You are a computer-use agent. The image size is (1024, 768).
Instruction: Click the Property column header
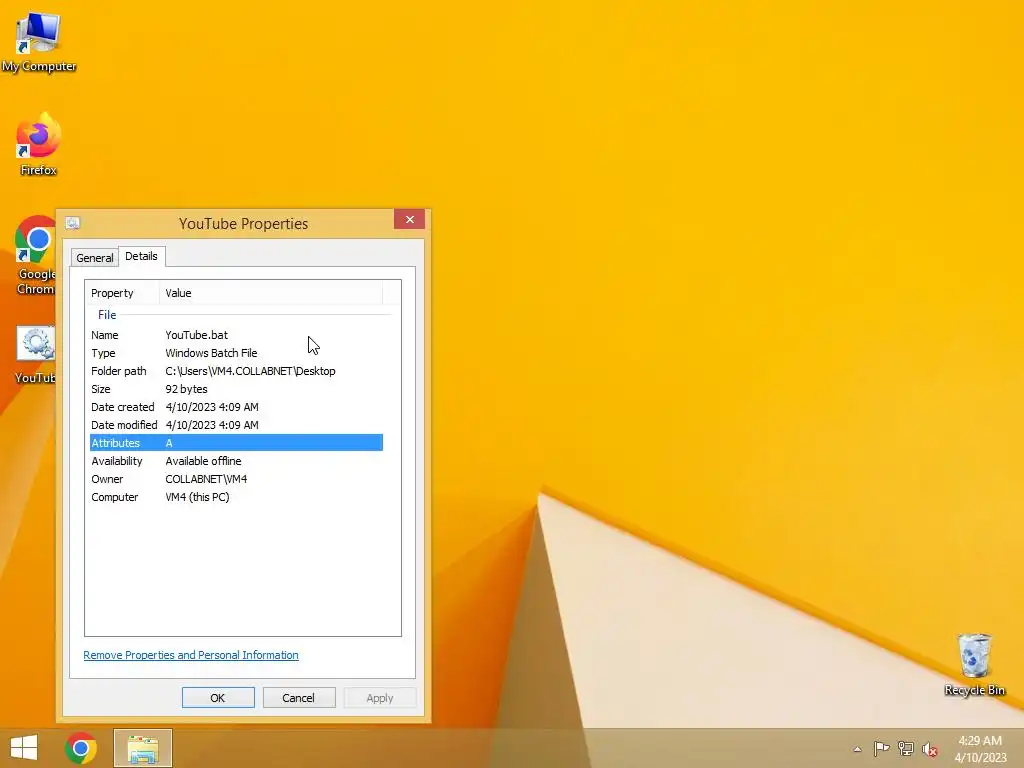(122, 293)
